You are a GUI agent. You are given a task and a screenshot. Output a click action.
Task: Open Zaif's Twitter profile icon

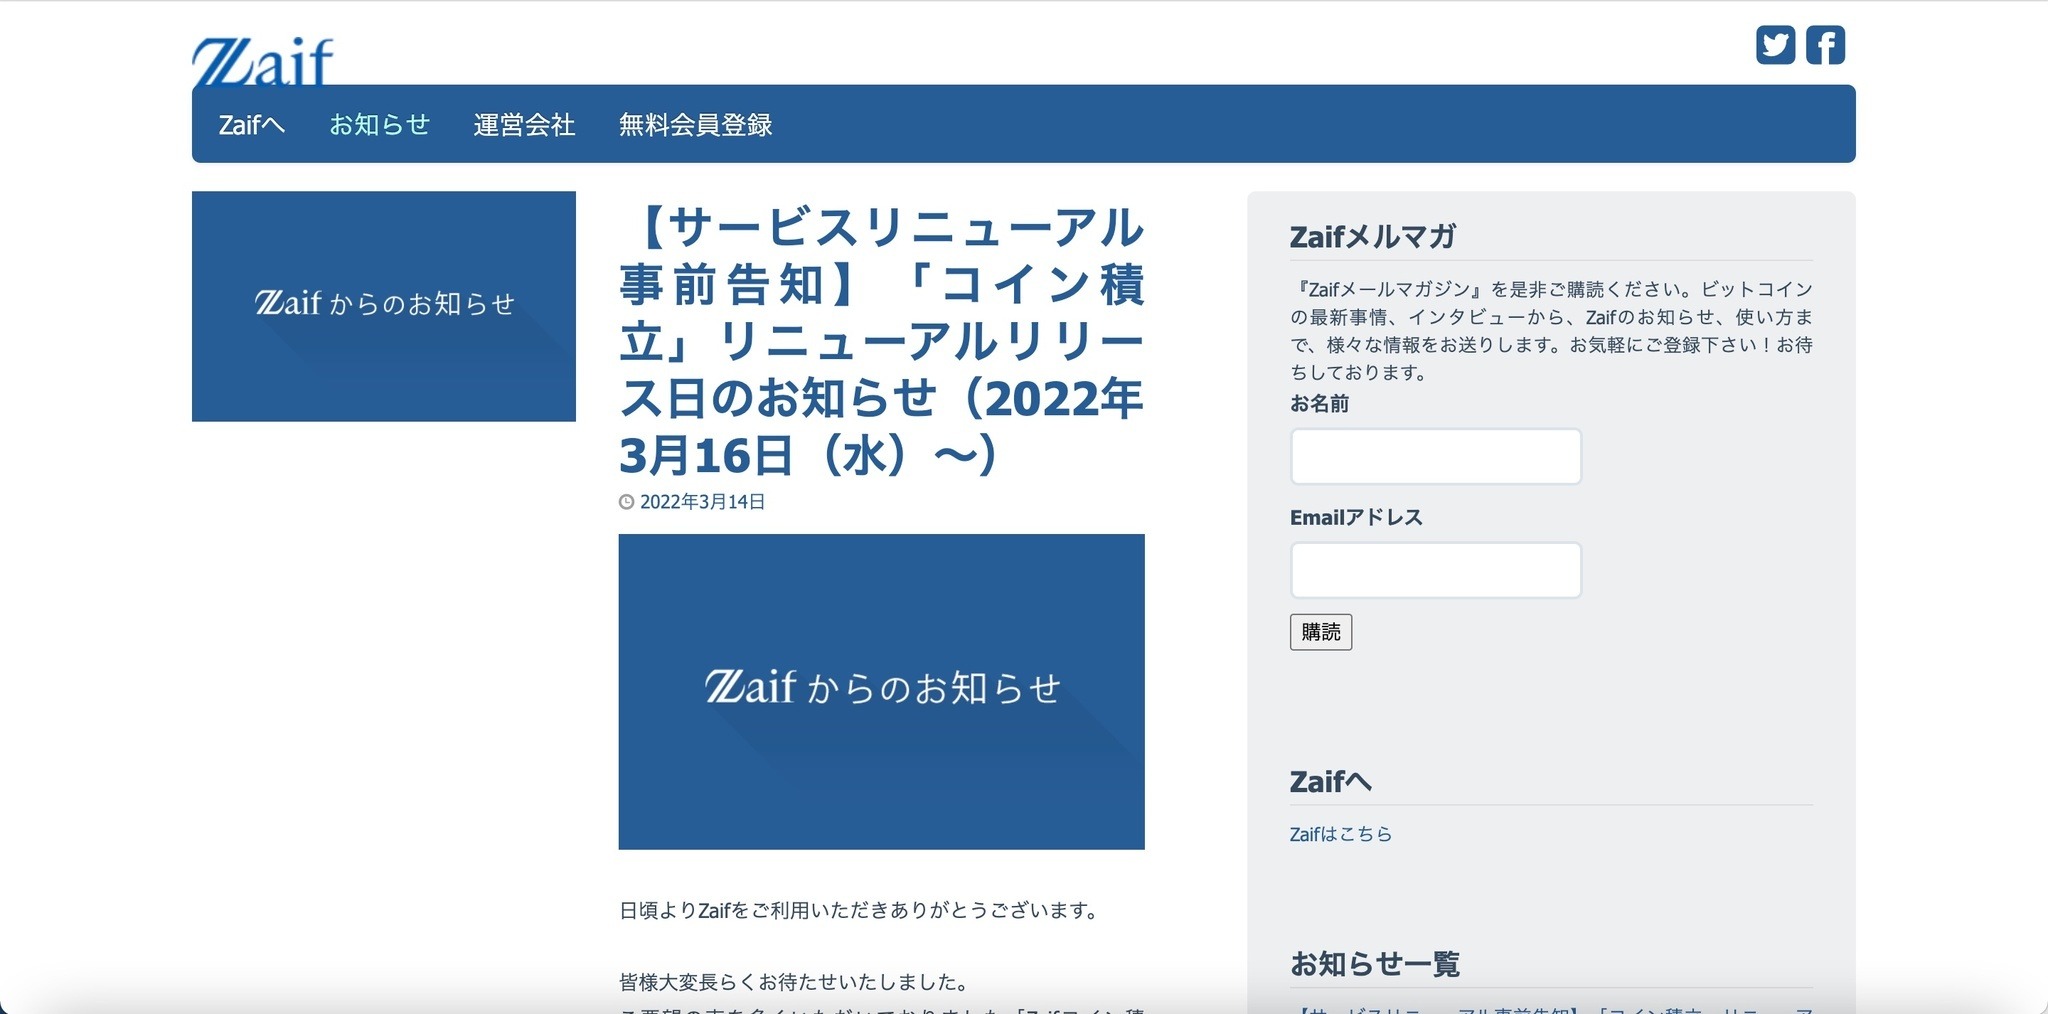point(1776,44)
